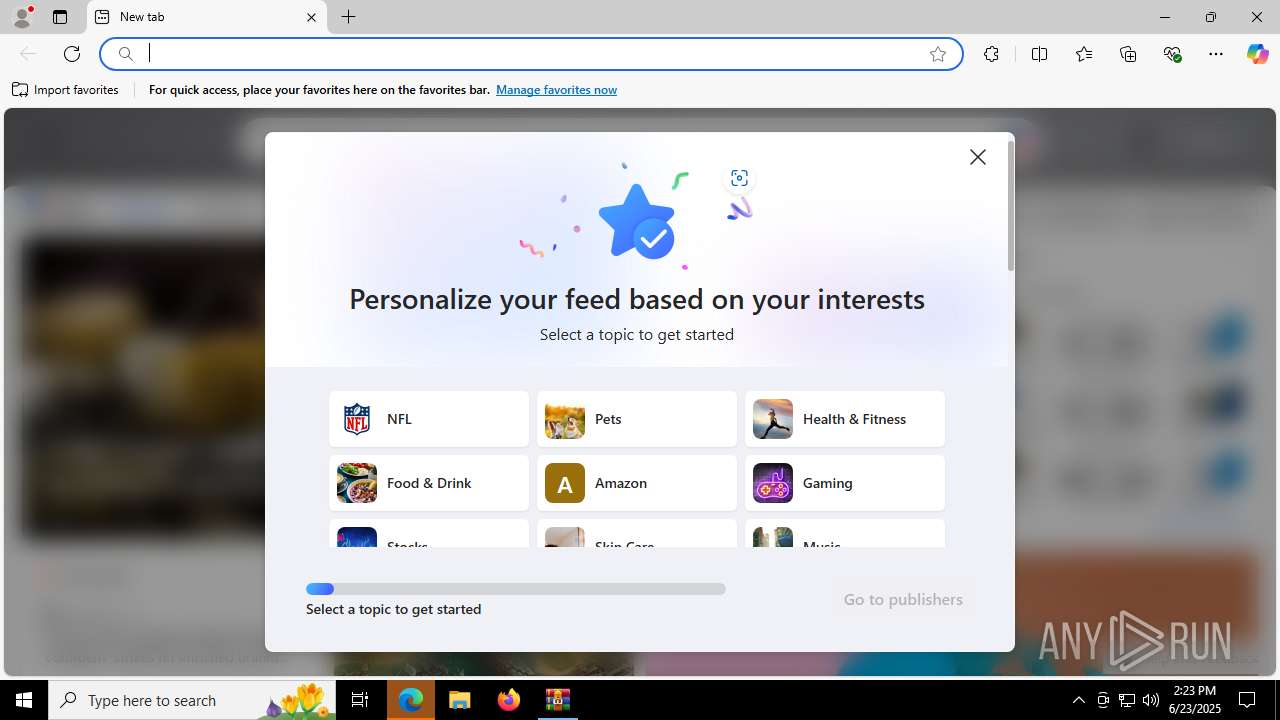
Task: Open Browser essentials heart icon
Action: [1173, 54]
